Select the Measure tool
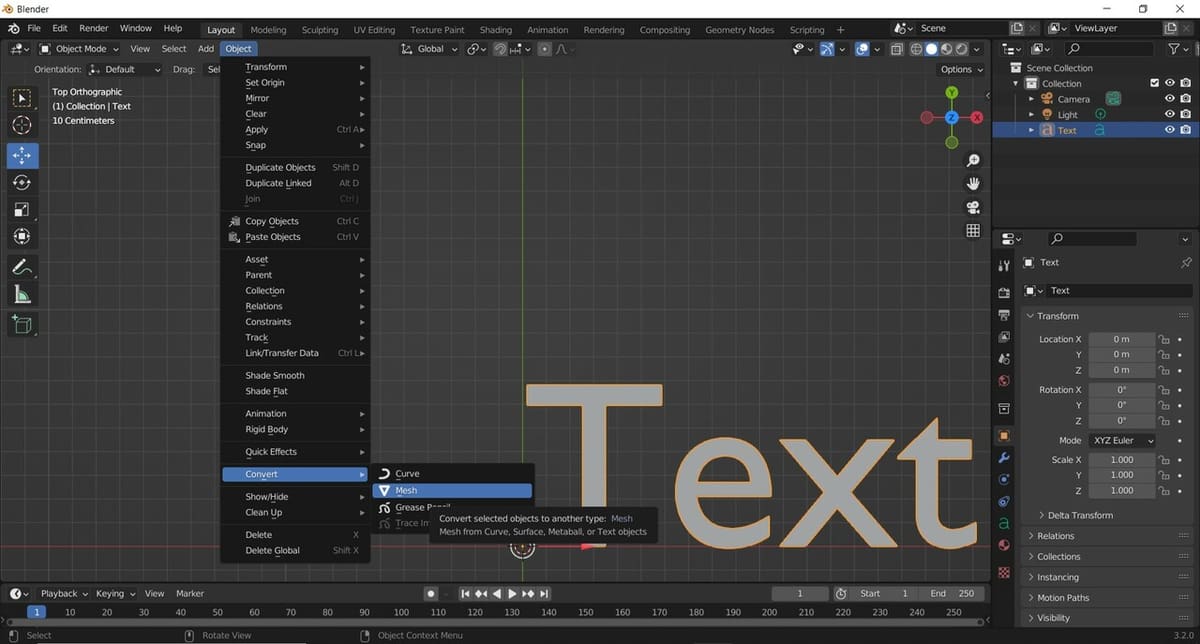1200x644 pixels. coord(22,294)
